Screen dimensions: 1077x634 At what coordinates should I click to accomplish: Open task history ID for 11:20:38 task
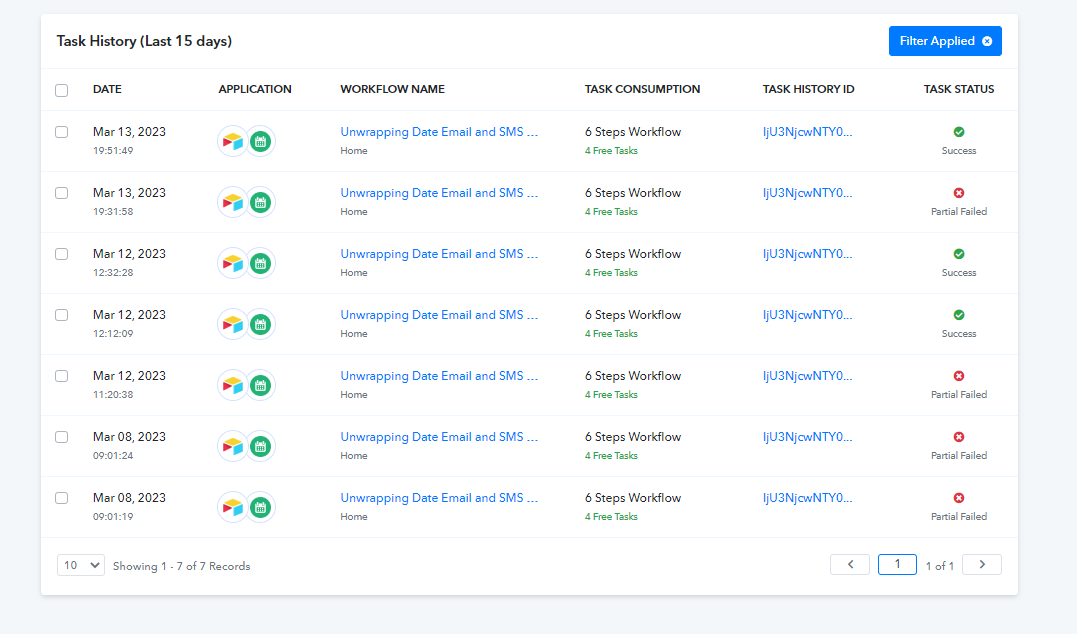pos(807,376)
